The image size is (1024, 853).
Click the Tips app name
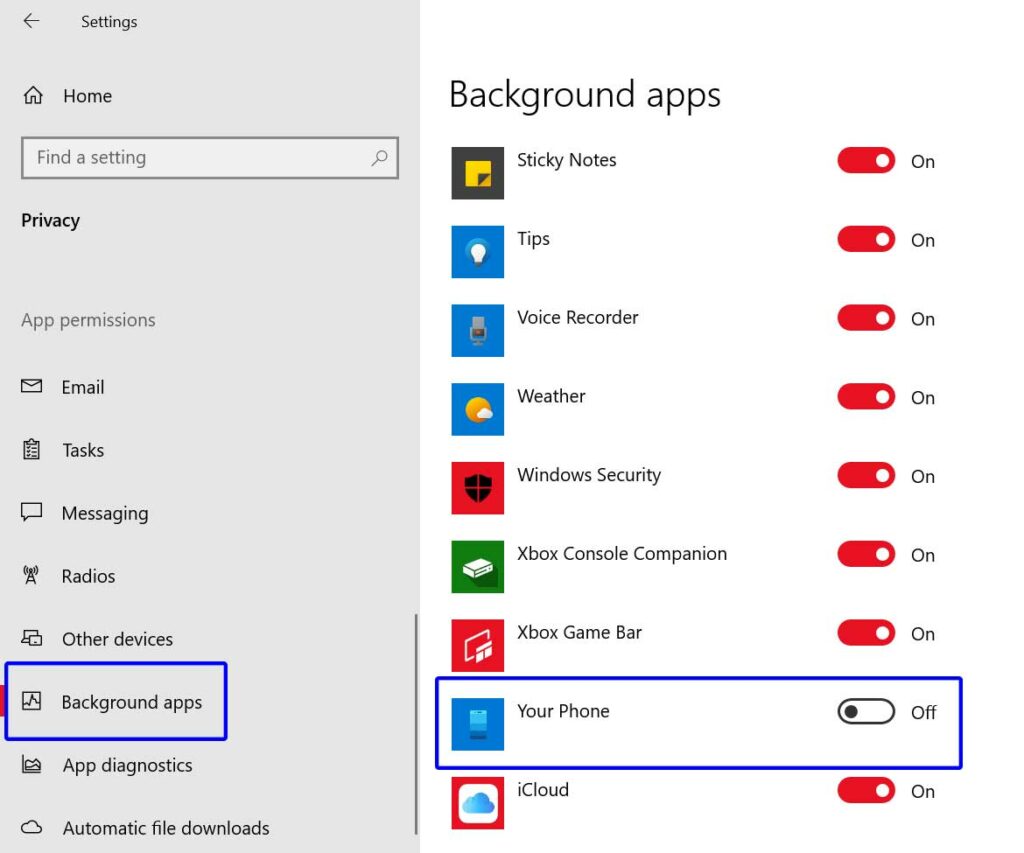click(534, 239)
